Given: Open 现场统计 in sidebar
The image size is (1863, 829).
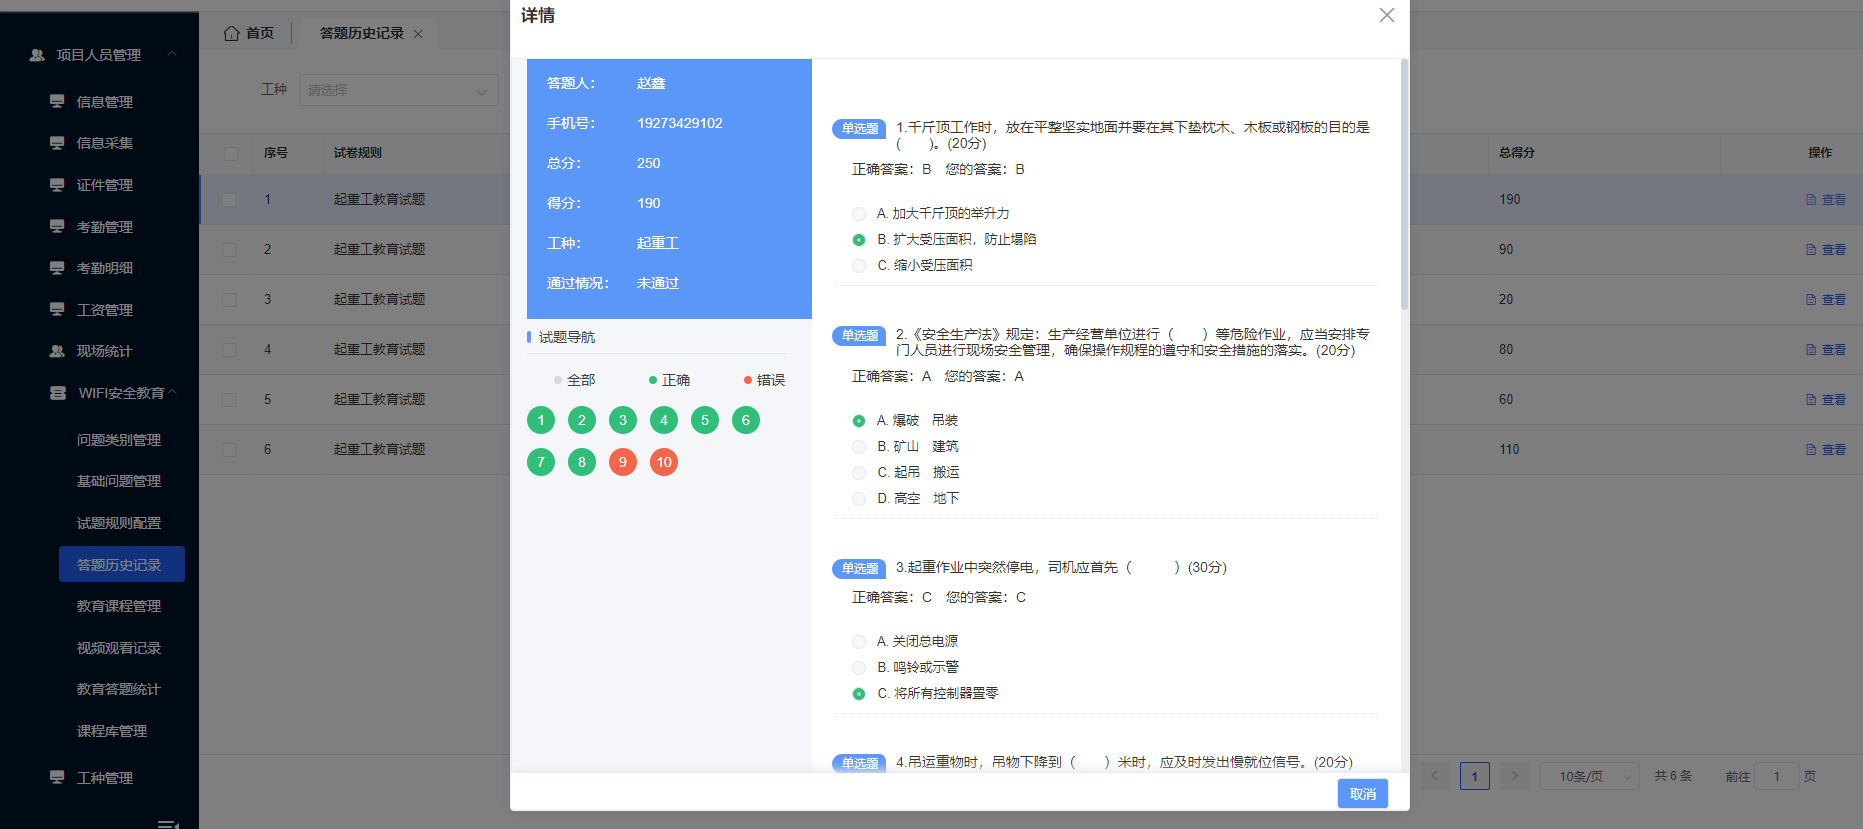Looking at the screenshot, I should 104,351.
